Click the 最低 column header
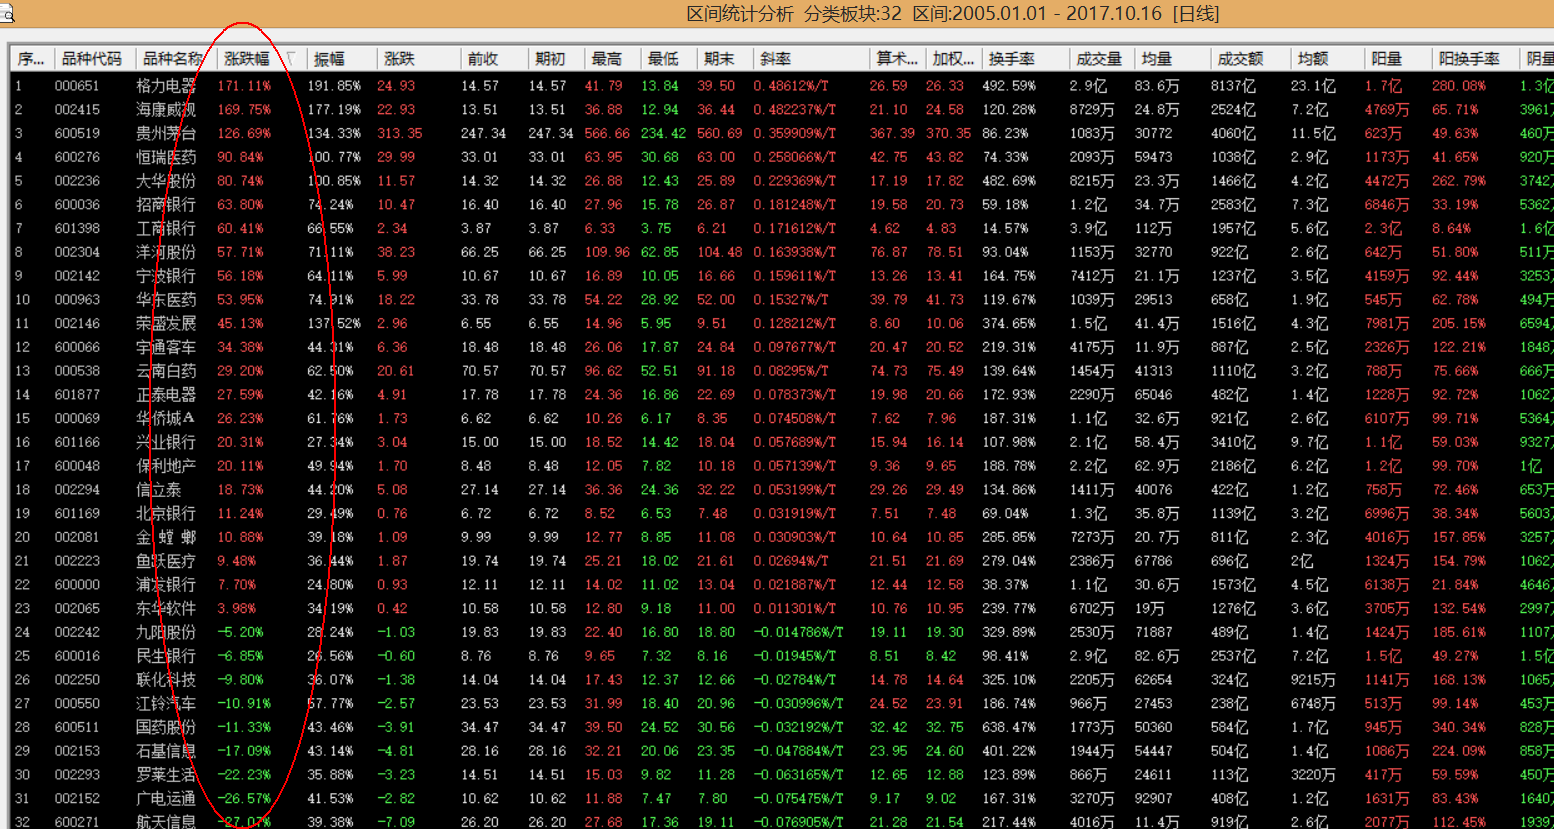 [x=662, y=59]
